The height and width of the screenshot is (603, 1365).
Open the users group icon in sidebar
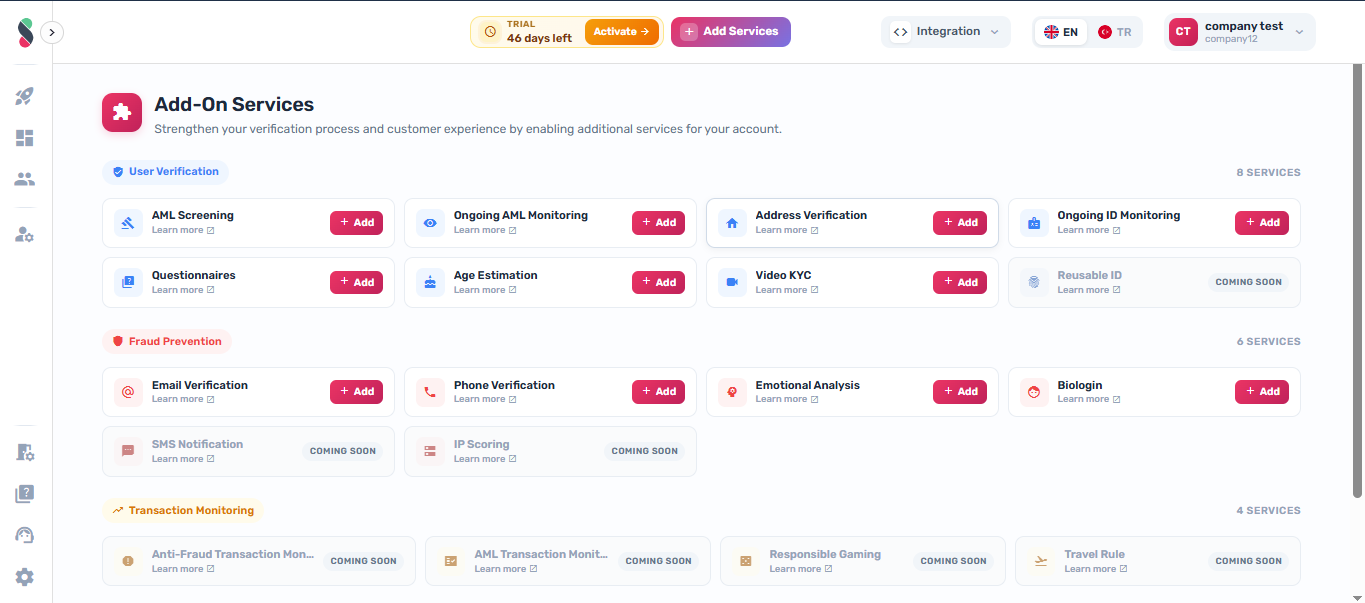tap(25, 180)
